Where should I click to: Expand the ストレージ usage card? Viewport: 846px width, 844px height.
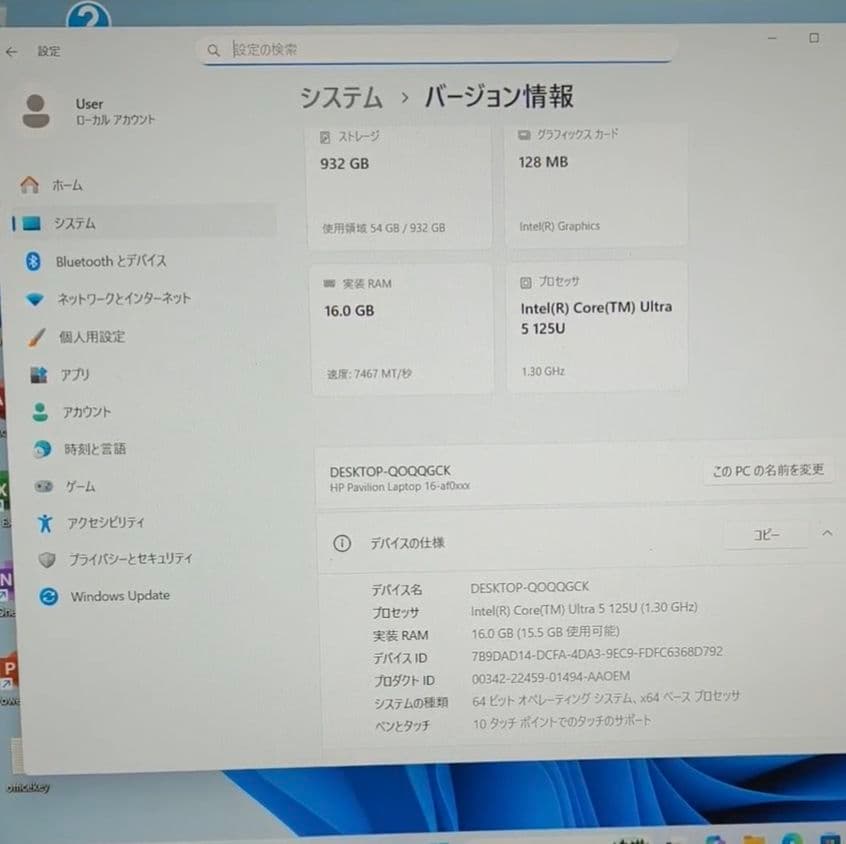pos(400,185)
